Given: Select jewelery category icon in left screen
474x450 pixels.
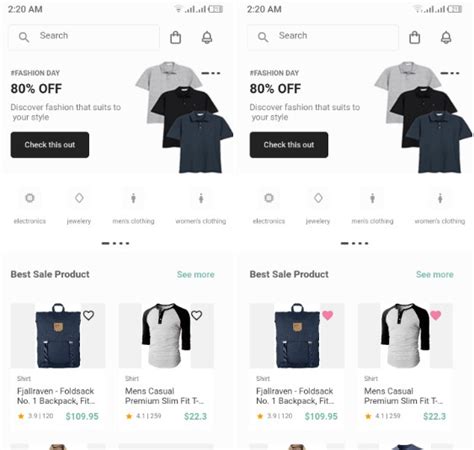Looking at the screenshot, I should [x=79, y=198].
